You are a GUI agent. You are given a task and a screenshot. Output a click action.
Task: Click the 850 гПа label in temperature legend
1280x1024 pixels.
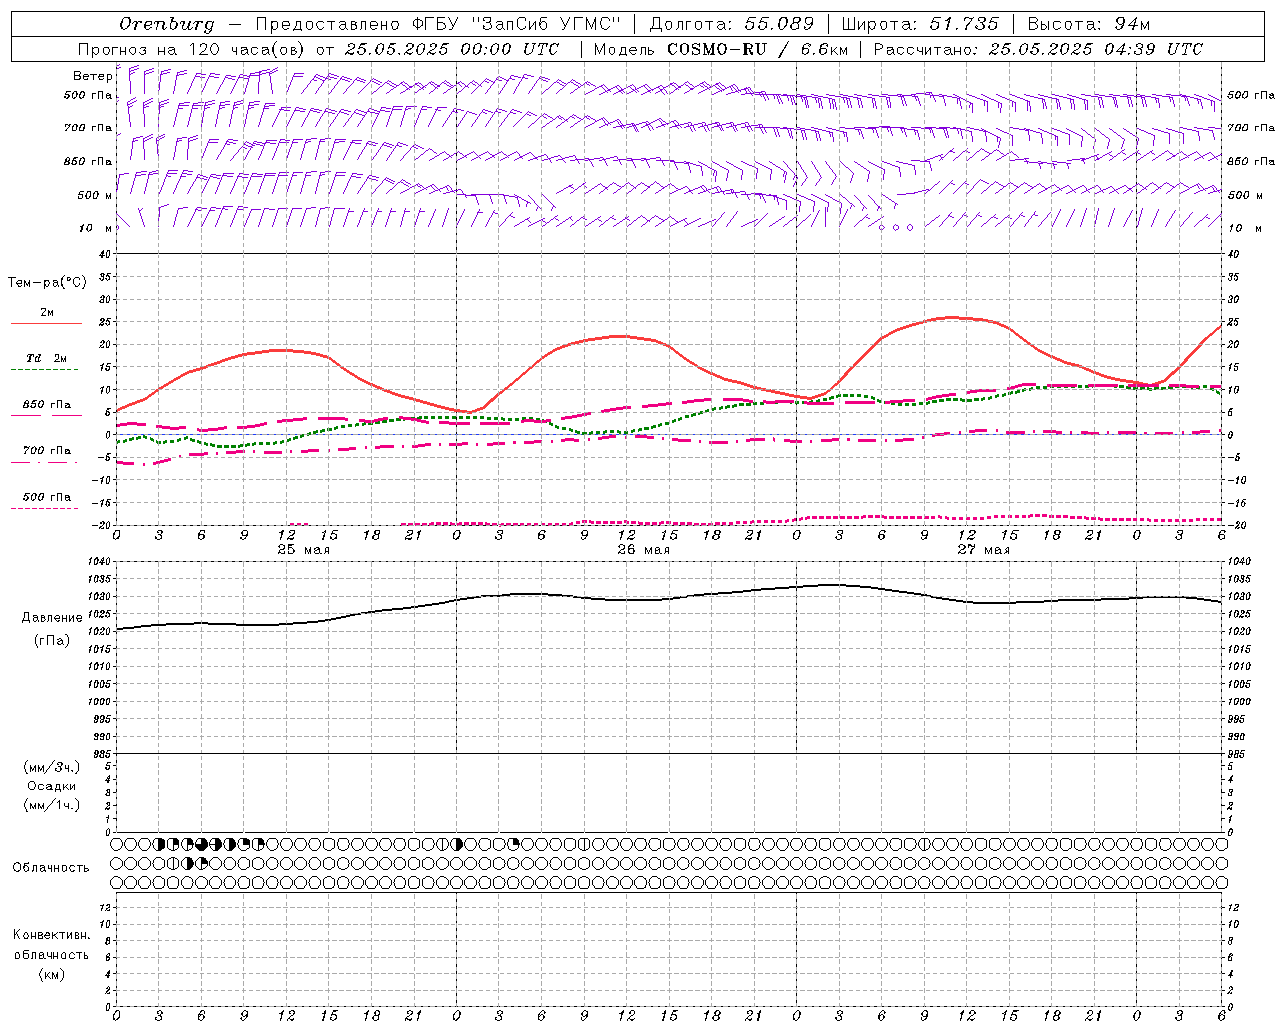coord(47,405)
